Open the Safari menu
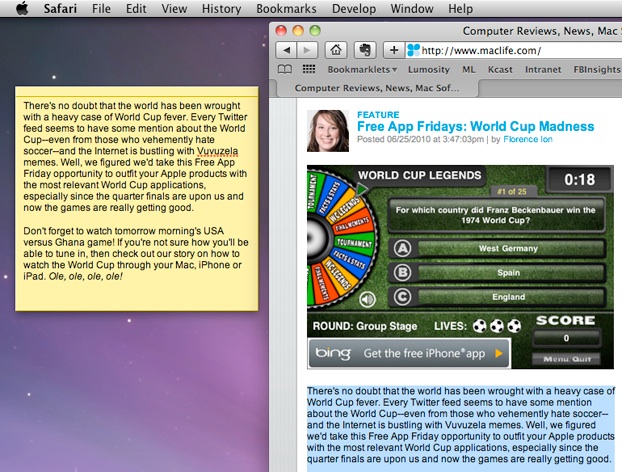Viewport: 622px width, 472px height. 60,8
